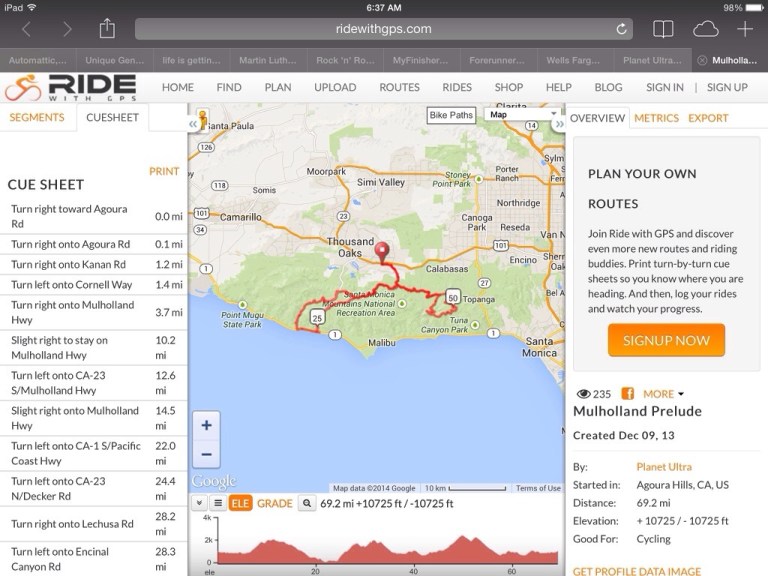
Task: Reload the ridewithgps.com page
Action: pos(622,29)
